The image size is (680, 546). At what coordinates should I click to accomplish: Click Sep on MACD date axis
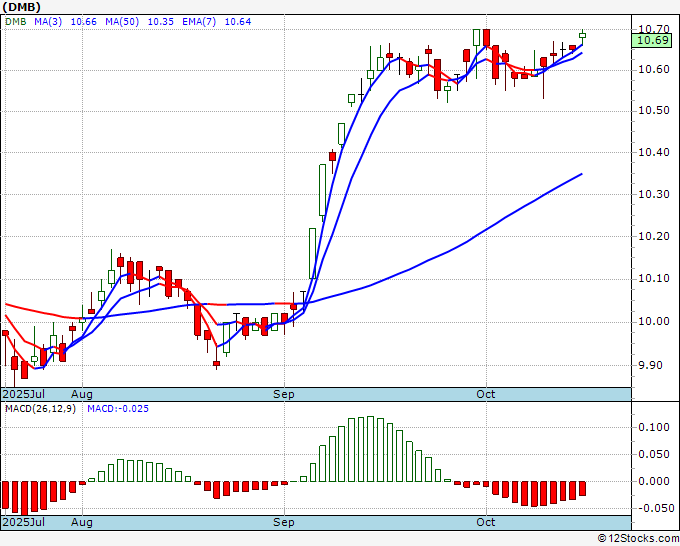[284, 522]
